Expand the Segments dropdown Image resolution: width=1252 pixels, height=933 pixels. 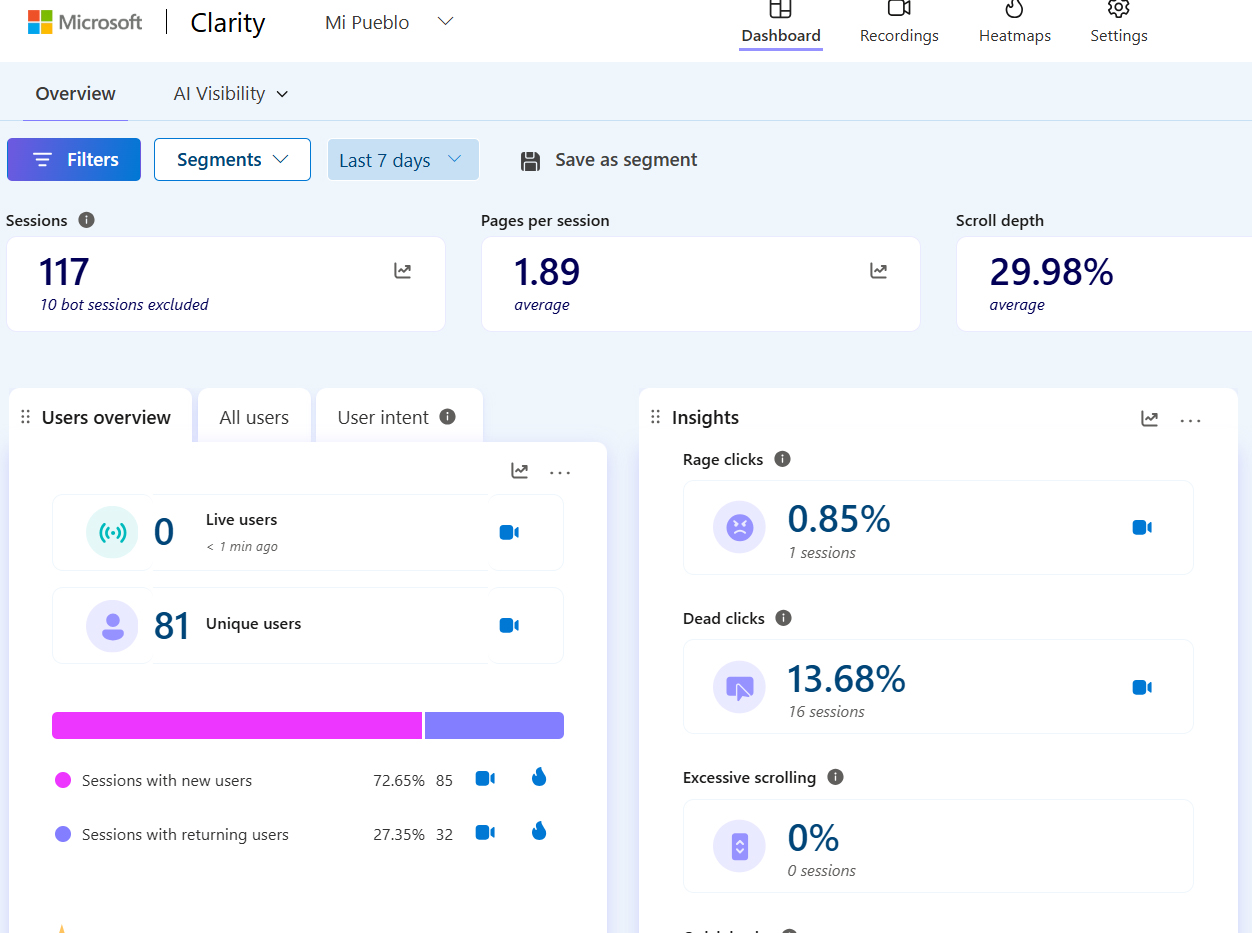[x=232, y=160]
